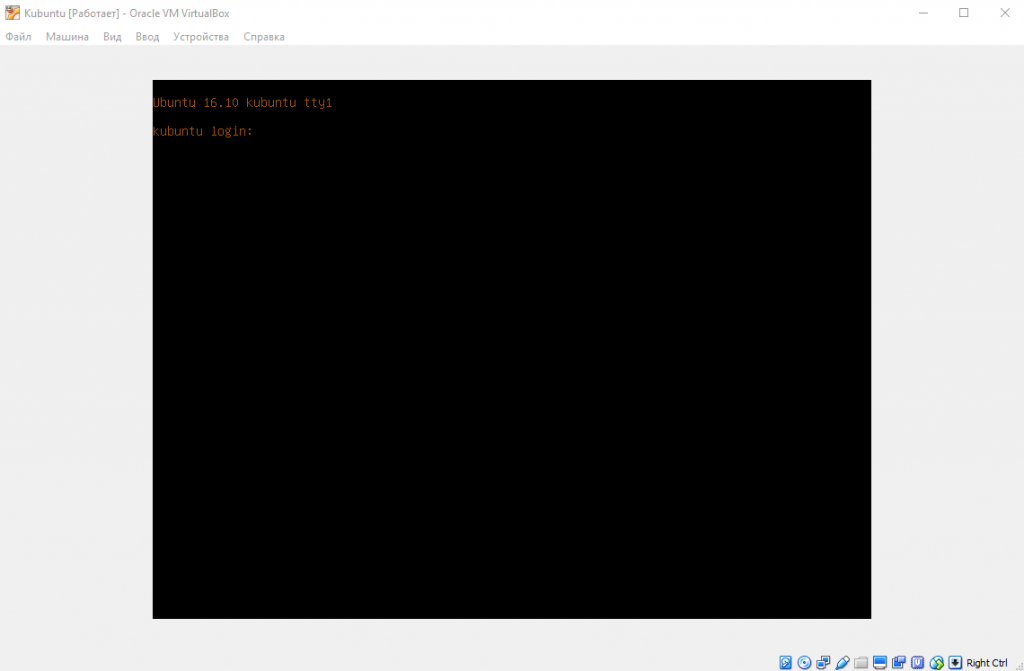Click the VirtualBox icon in the title bar
The image size is (1024, 671).
click(12, 12)
